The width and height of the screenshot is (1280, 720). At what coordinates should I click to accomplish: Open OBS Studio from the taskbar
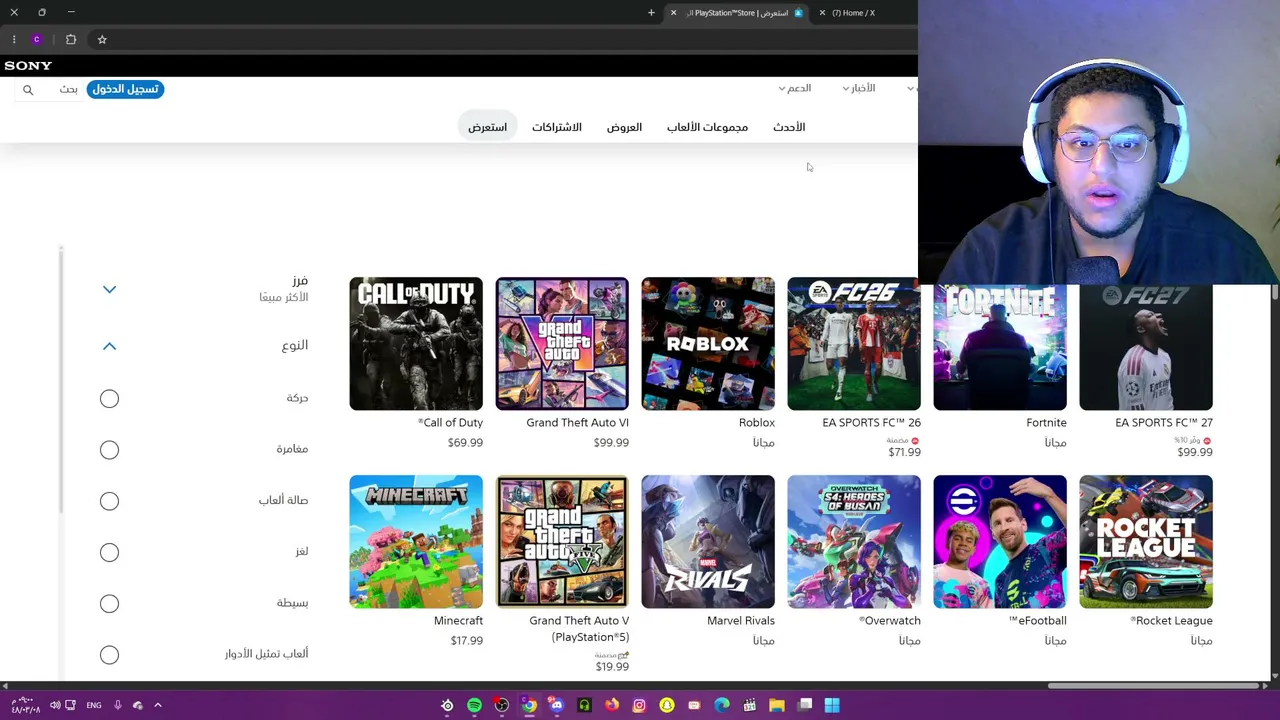coord(501,705)
